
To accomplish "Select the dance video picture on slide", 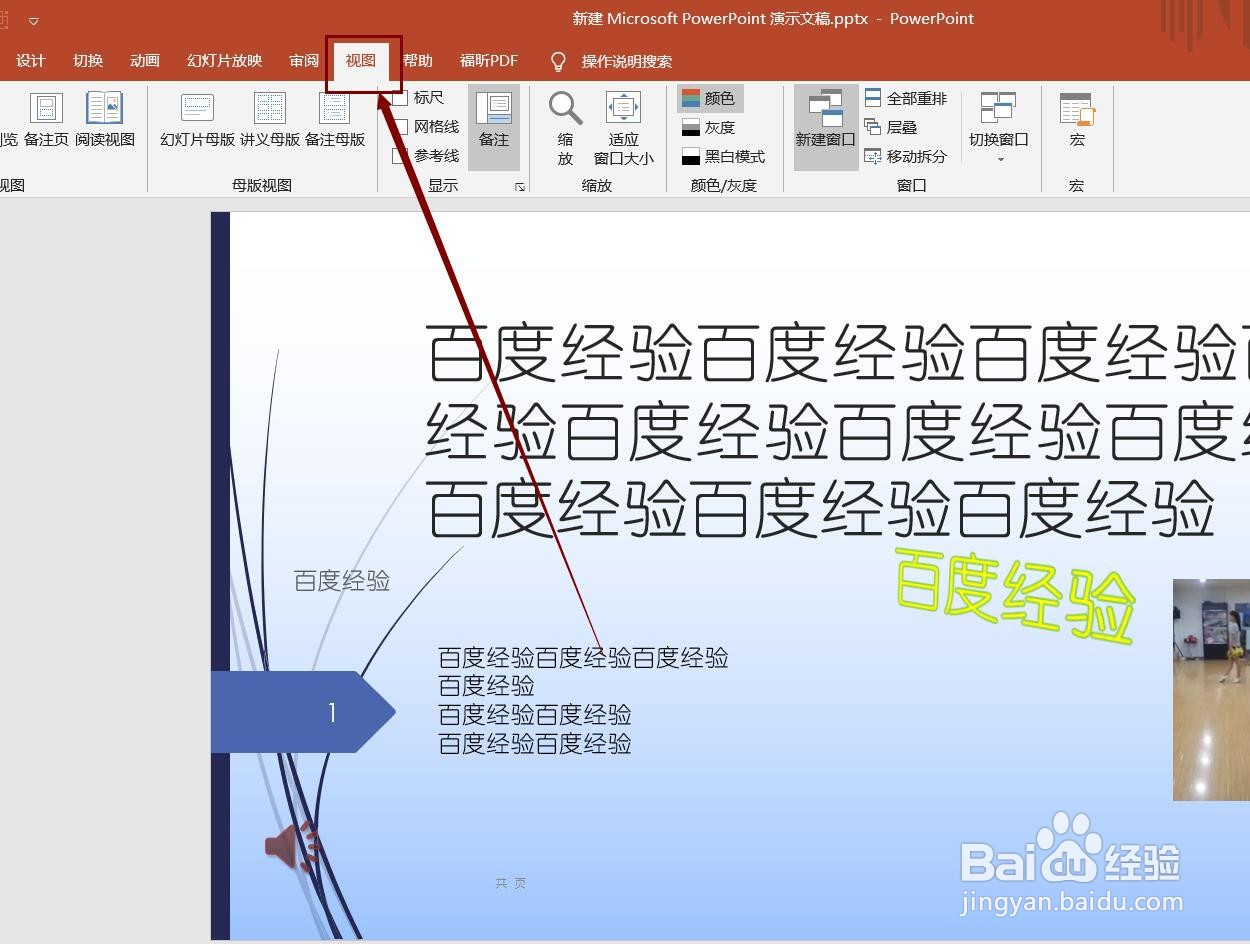I will point(1211,690).
